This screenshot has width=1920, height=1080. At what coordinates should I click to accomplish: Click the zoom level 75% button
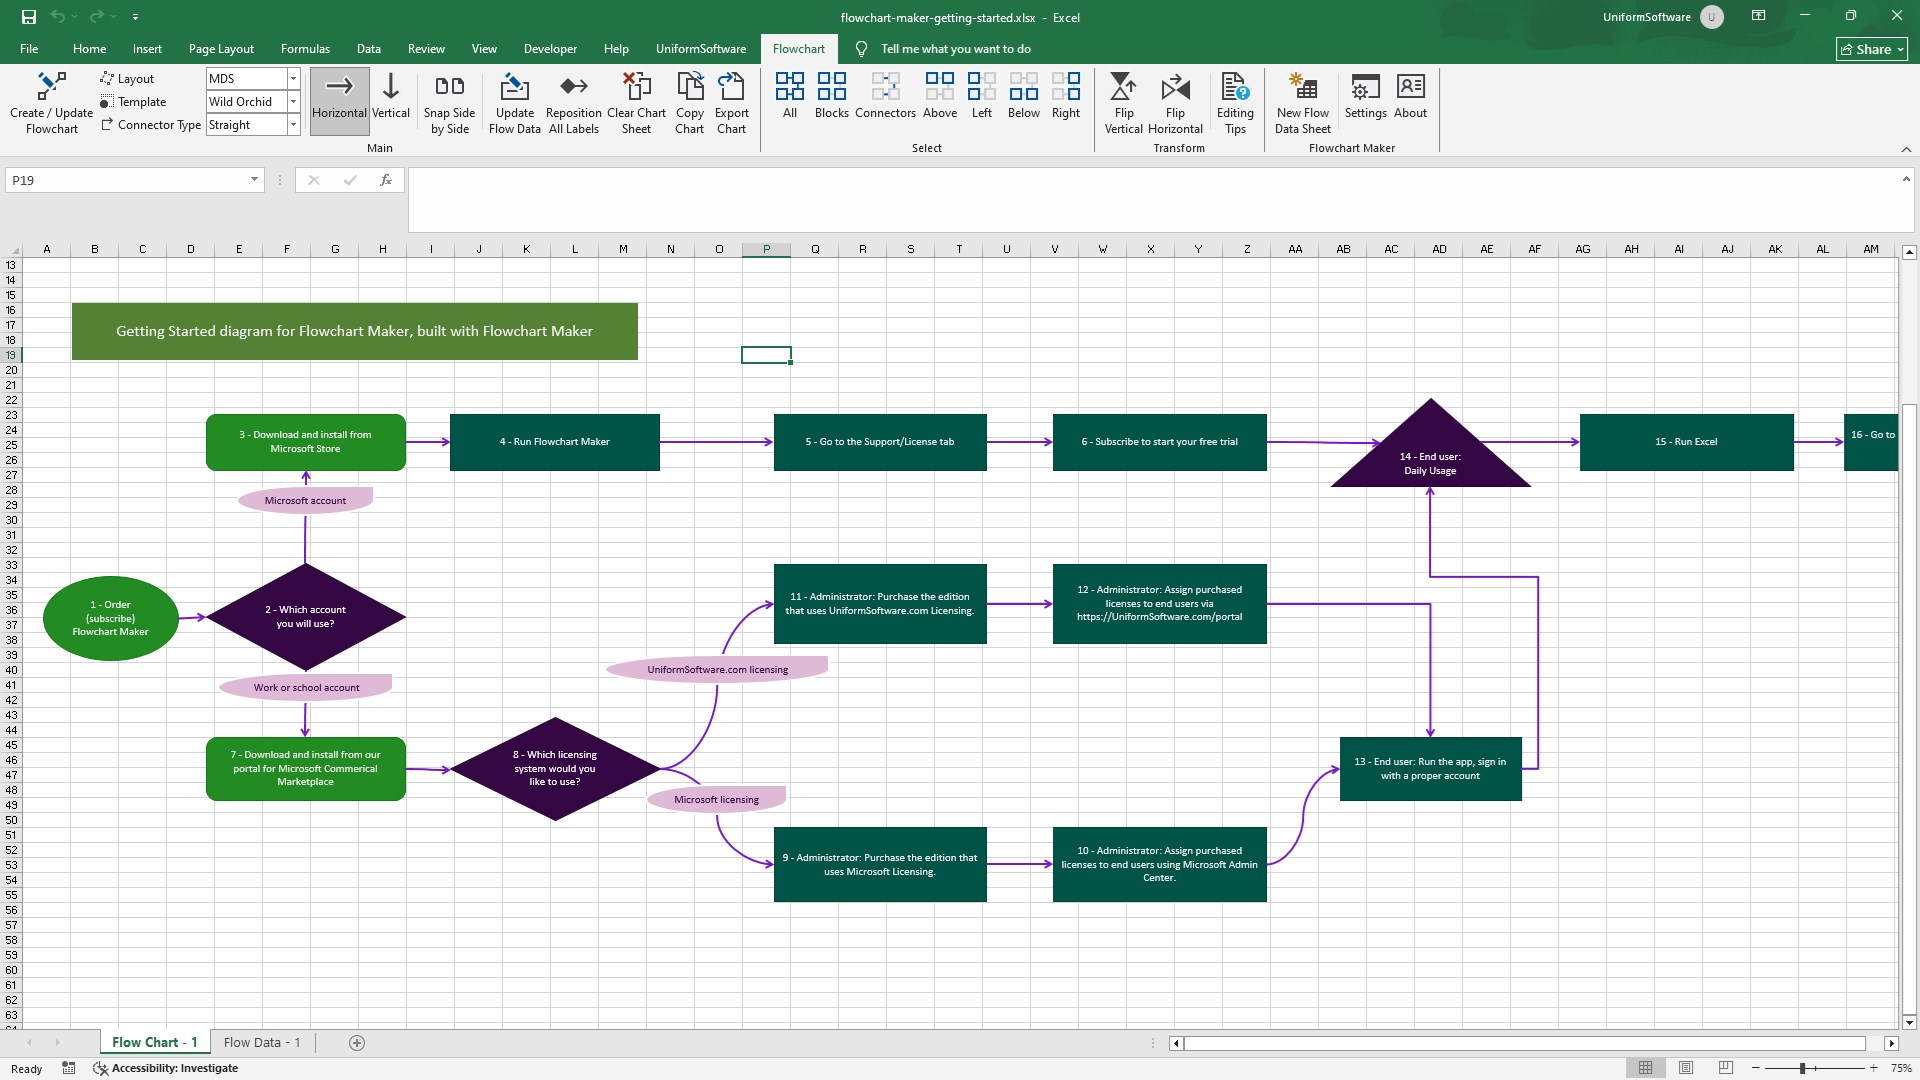(1901, 1068)
